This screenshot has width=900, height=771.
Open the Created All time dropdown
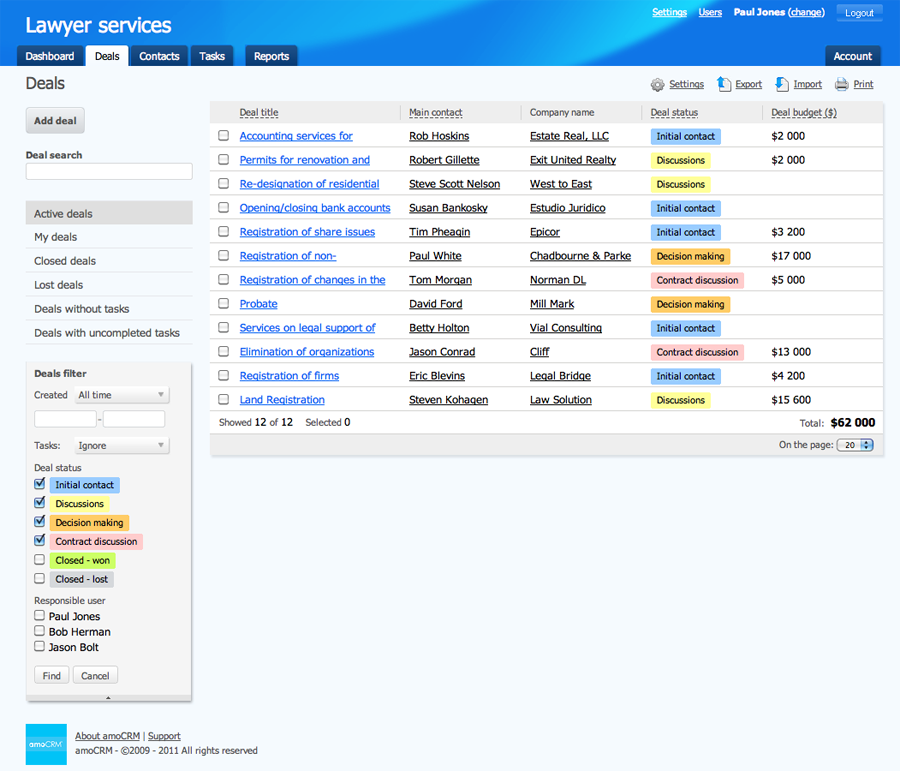122,395
